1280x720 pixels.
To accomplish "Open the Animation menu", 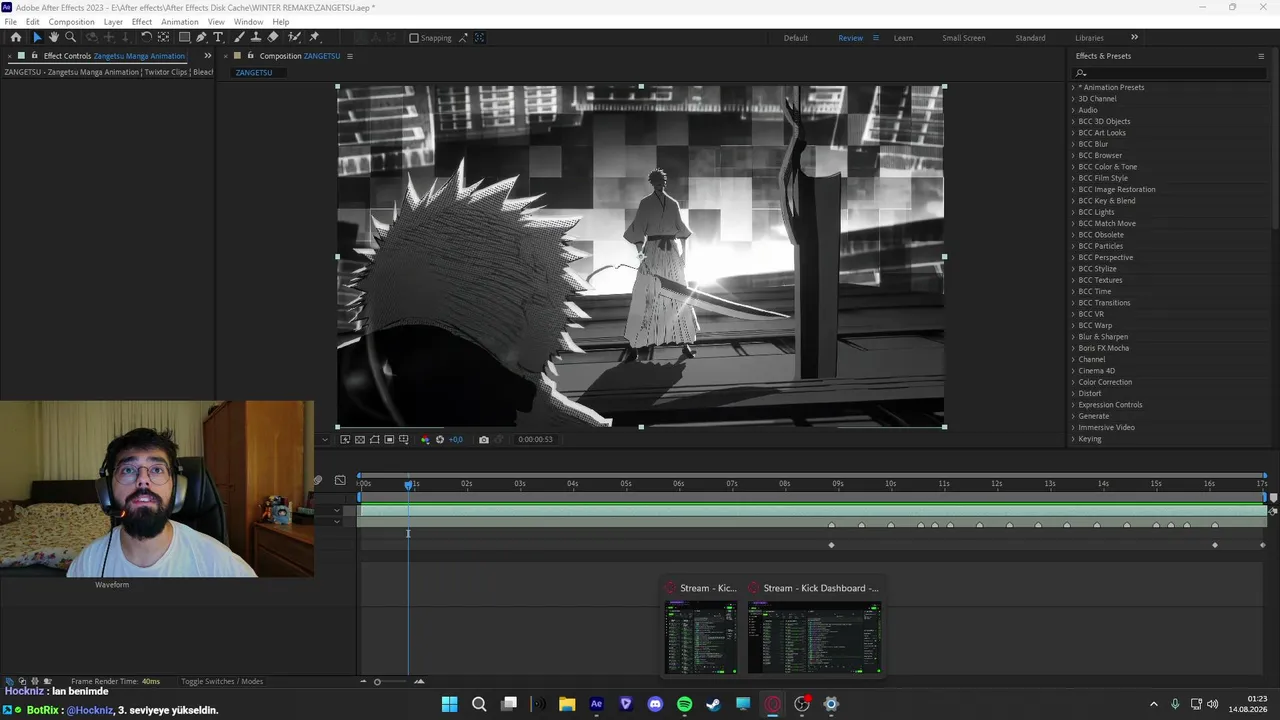I will (180, 22).
